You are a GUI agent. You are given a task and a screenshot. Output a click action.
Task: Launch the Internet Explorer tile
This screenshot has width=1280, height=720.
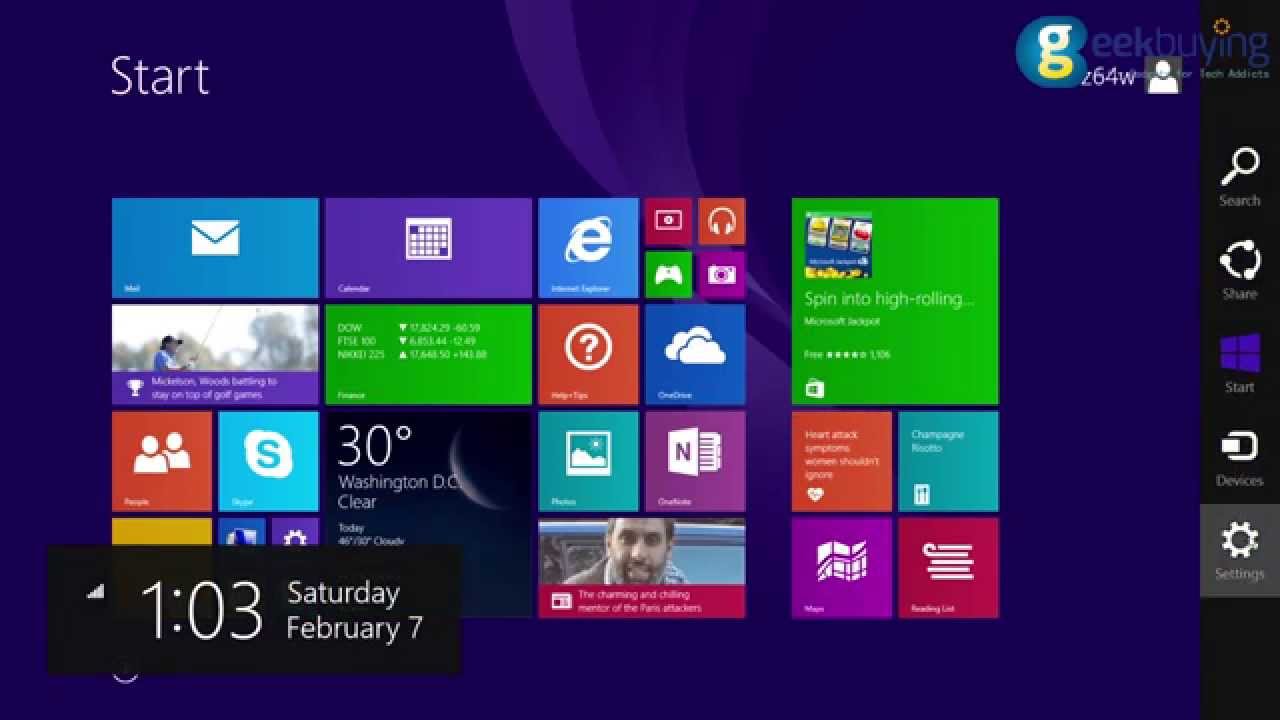pyautogui.click(x=588, y=248)
